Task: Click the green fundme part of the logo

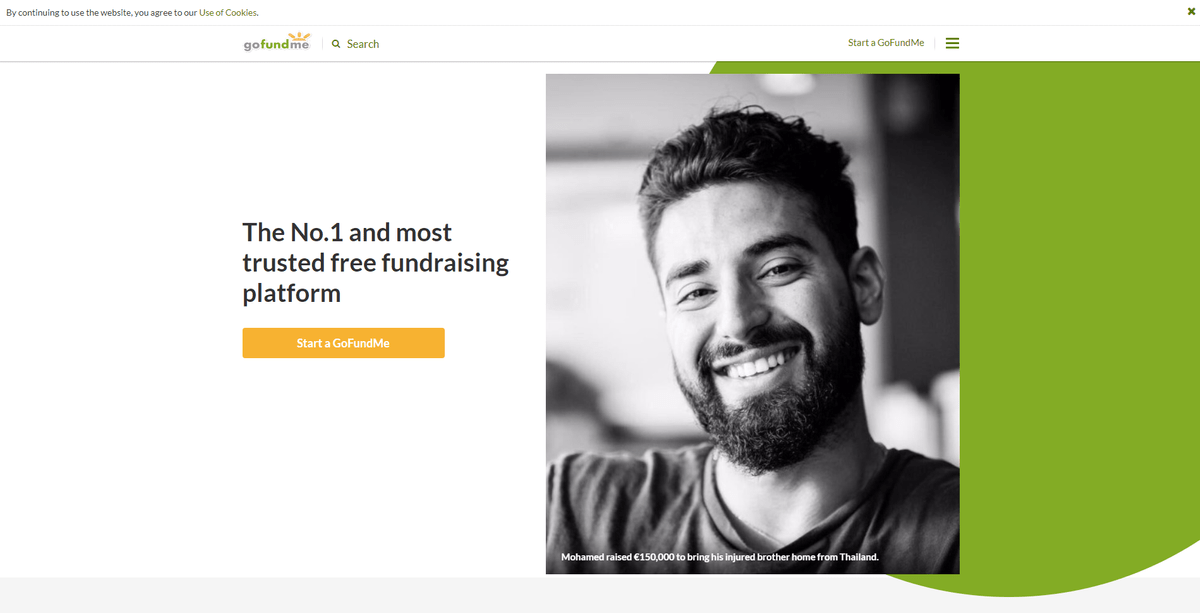Action: tap(276, 45)
